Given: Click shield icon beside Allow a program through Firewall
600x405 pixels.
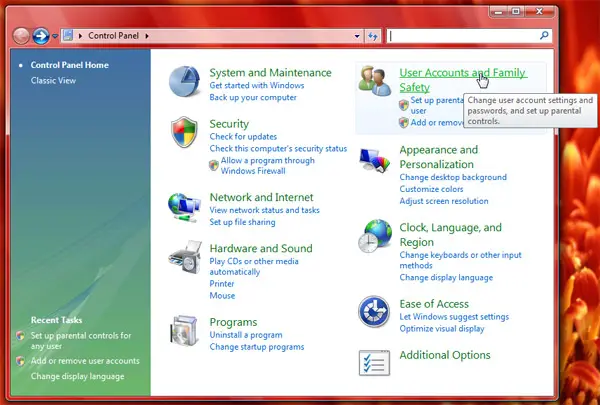Looking at the screenshot, I should click(x=214, y=165).
